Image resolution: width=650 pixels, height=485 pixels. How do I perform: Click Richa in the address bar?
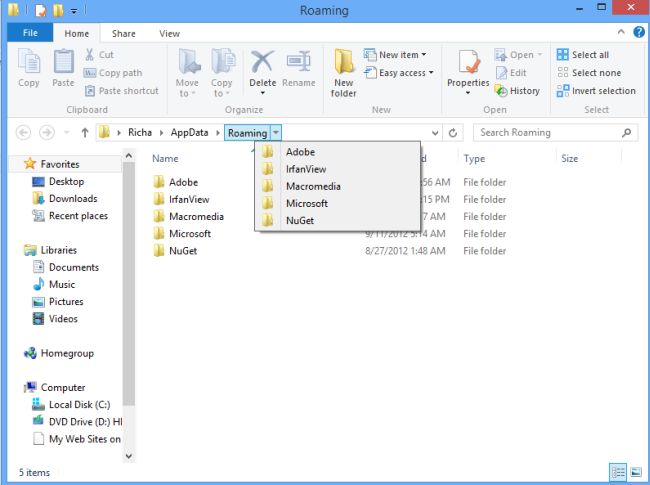[x=140, y=133]
